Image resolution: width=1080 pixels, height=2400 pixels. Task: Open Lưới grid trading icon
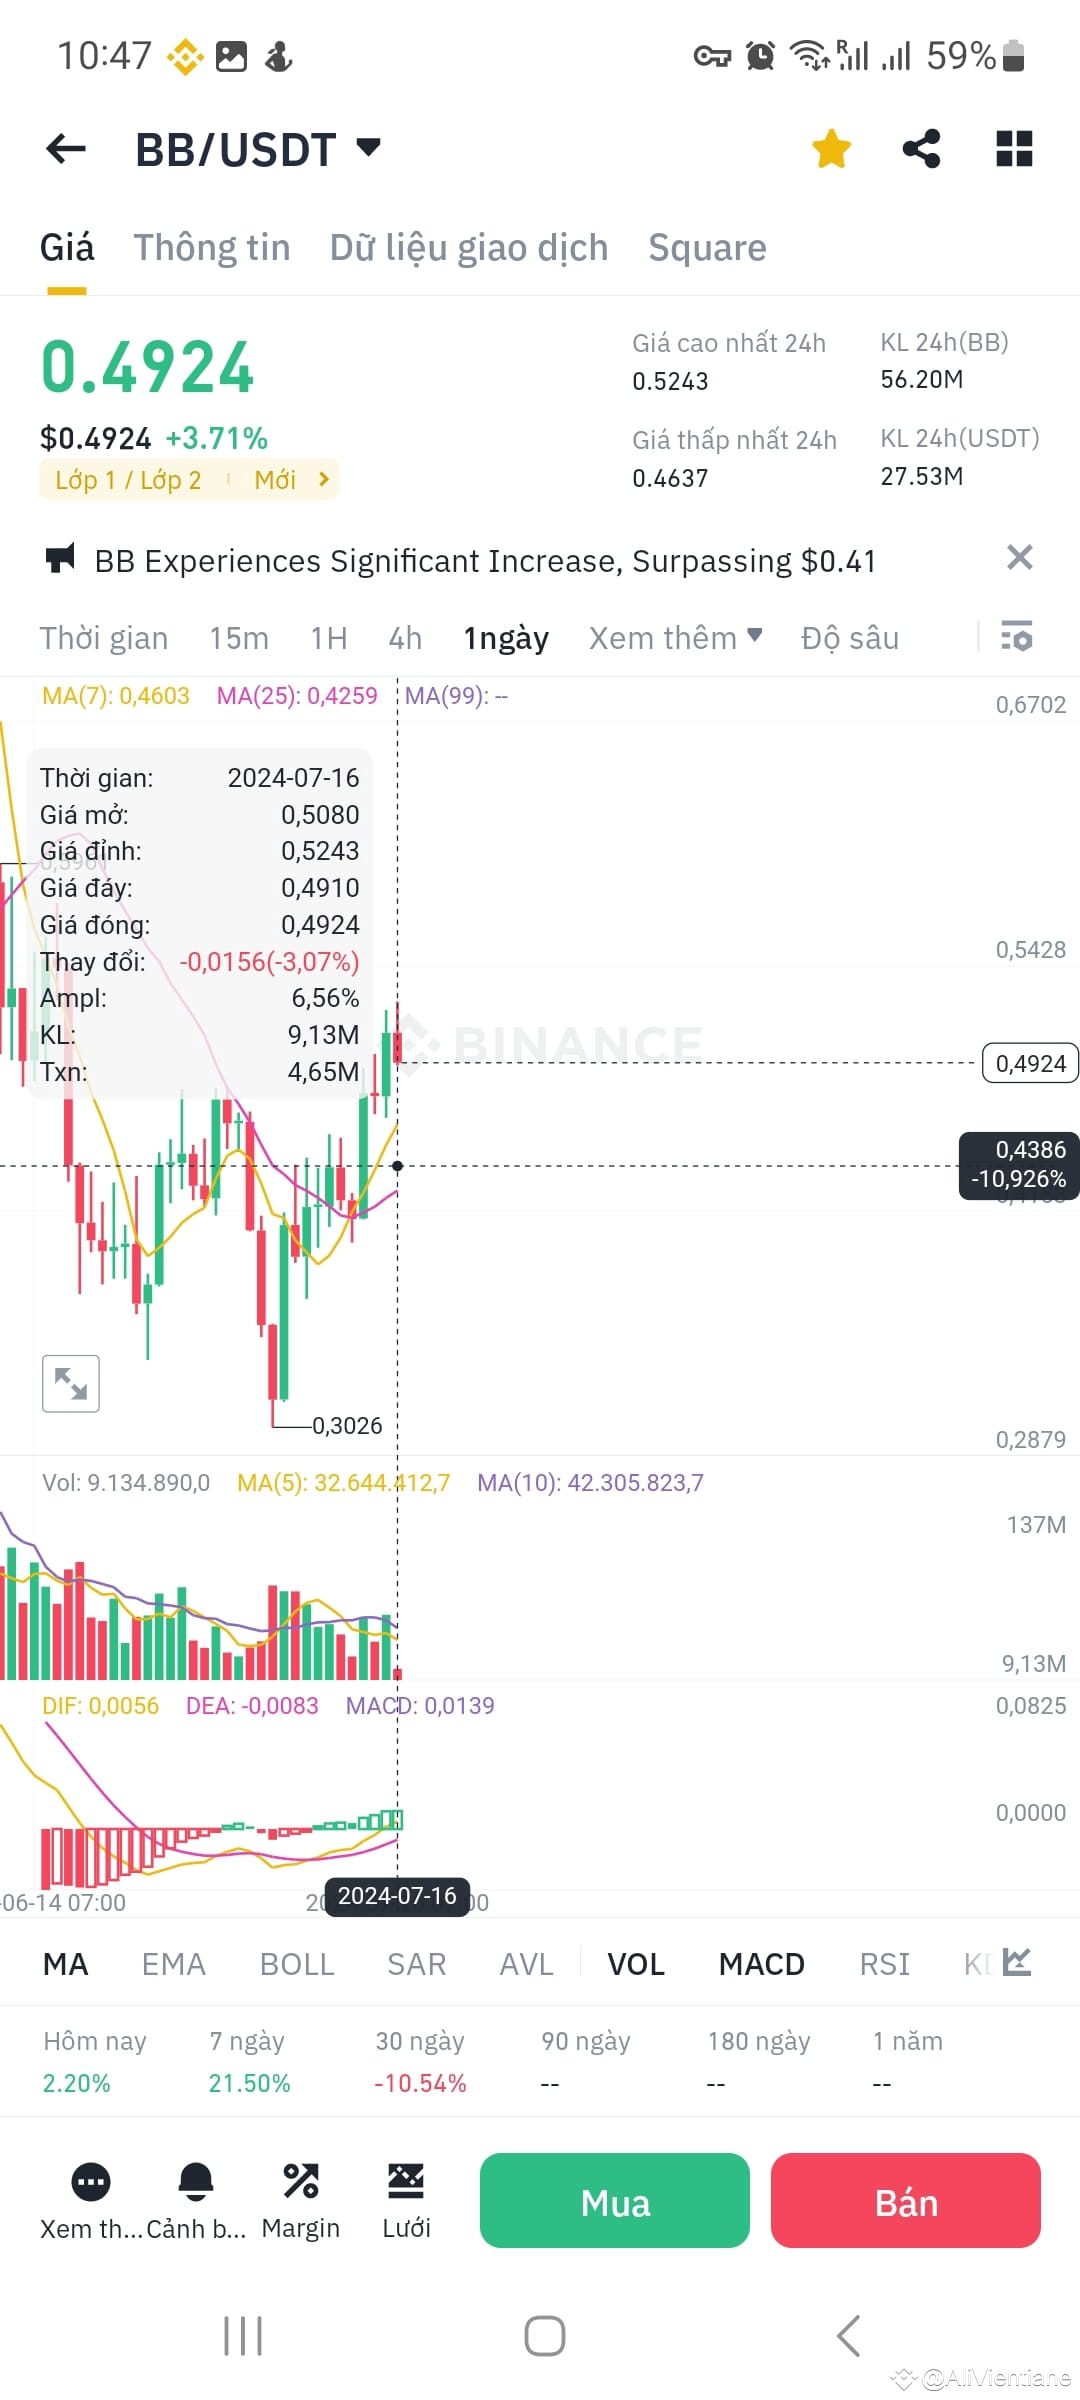(407, 2182)
